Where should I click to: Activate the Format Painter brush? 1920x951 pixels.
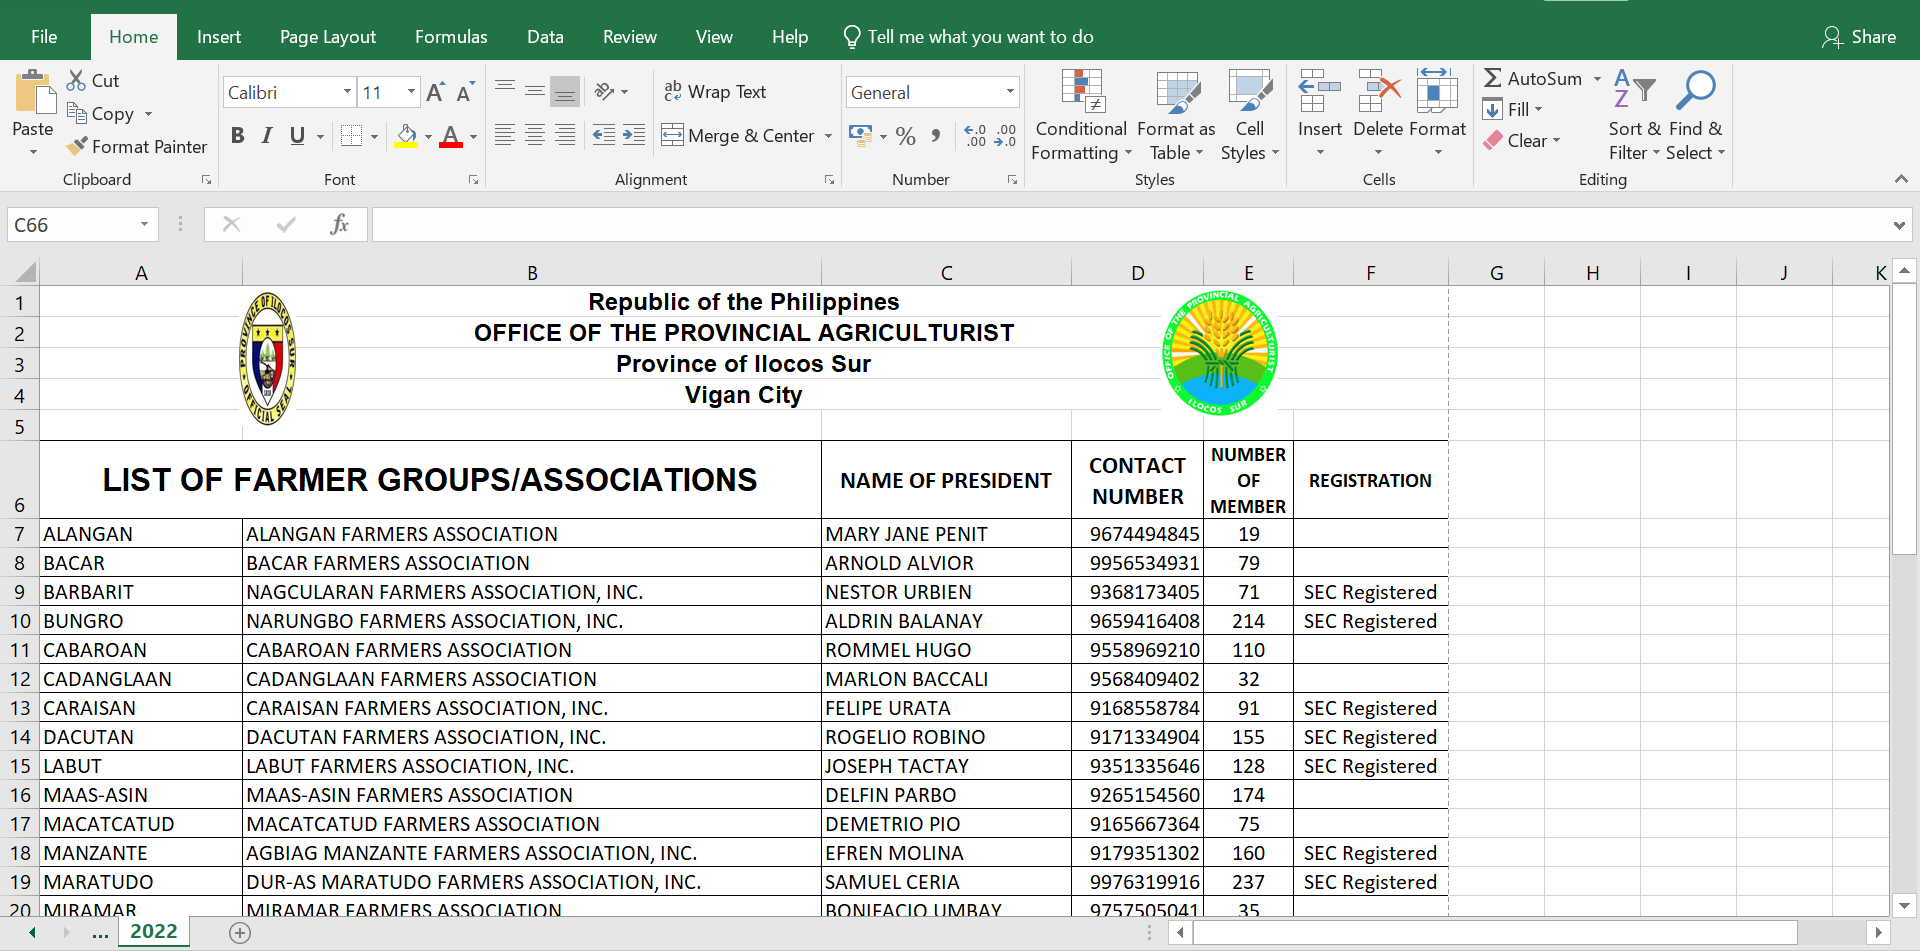(77, 146)
